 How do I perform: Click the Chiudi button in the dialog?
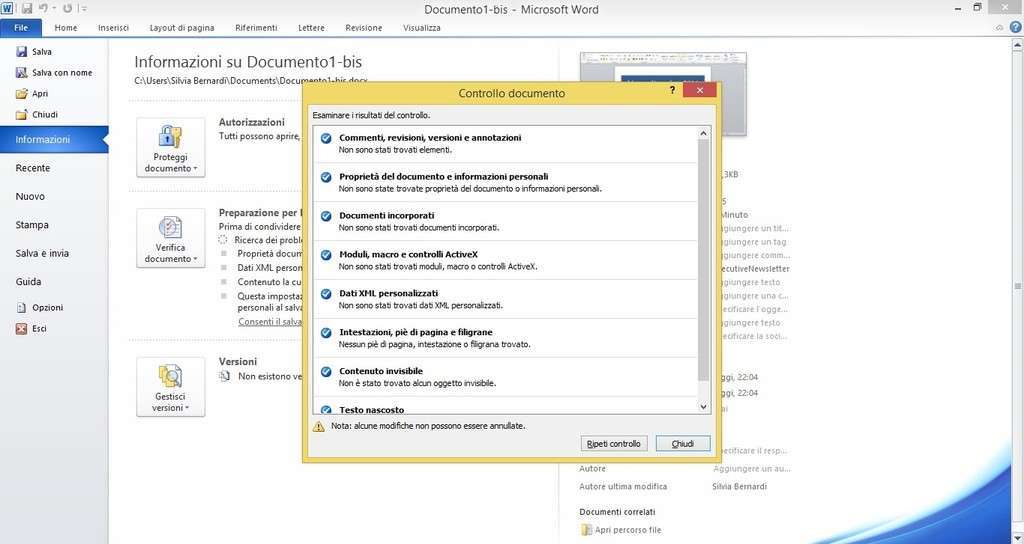pos(682,443)
